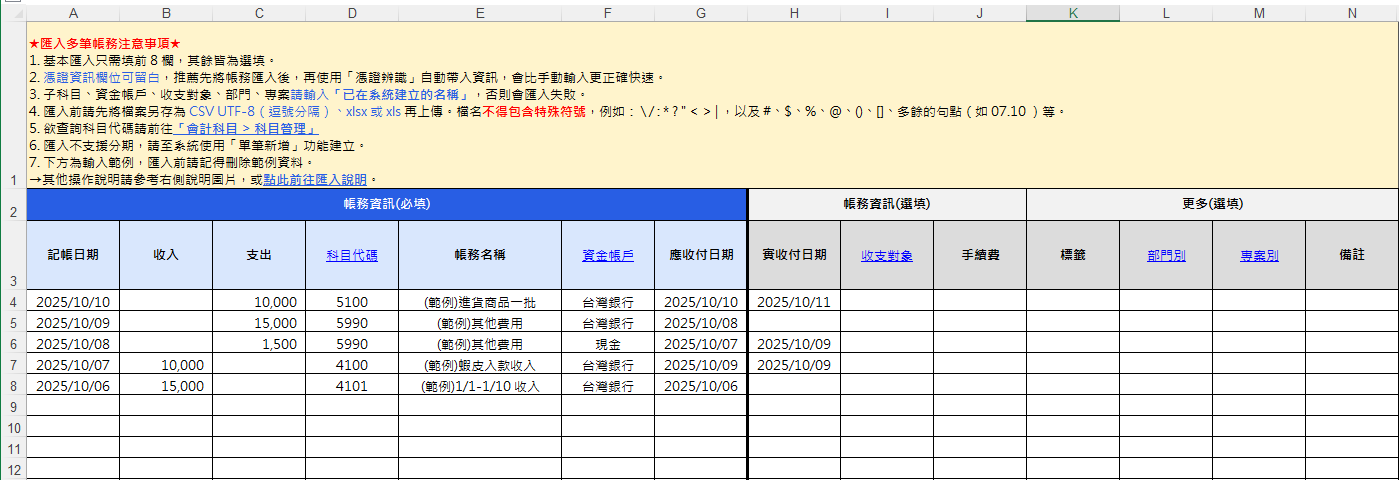Viewport: 1399px width, 480px height.
Task: Select the 備註 column header cell
Action: pos(1352,255)
